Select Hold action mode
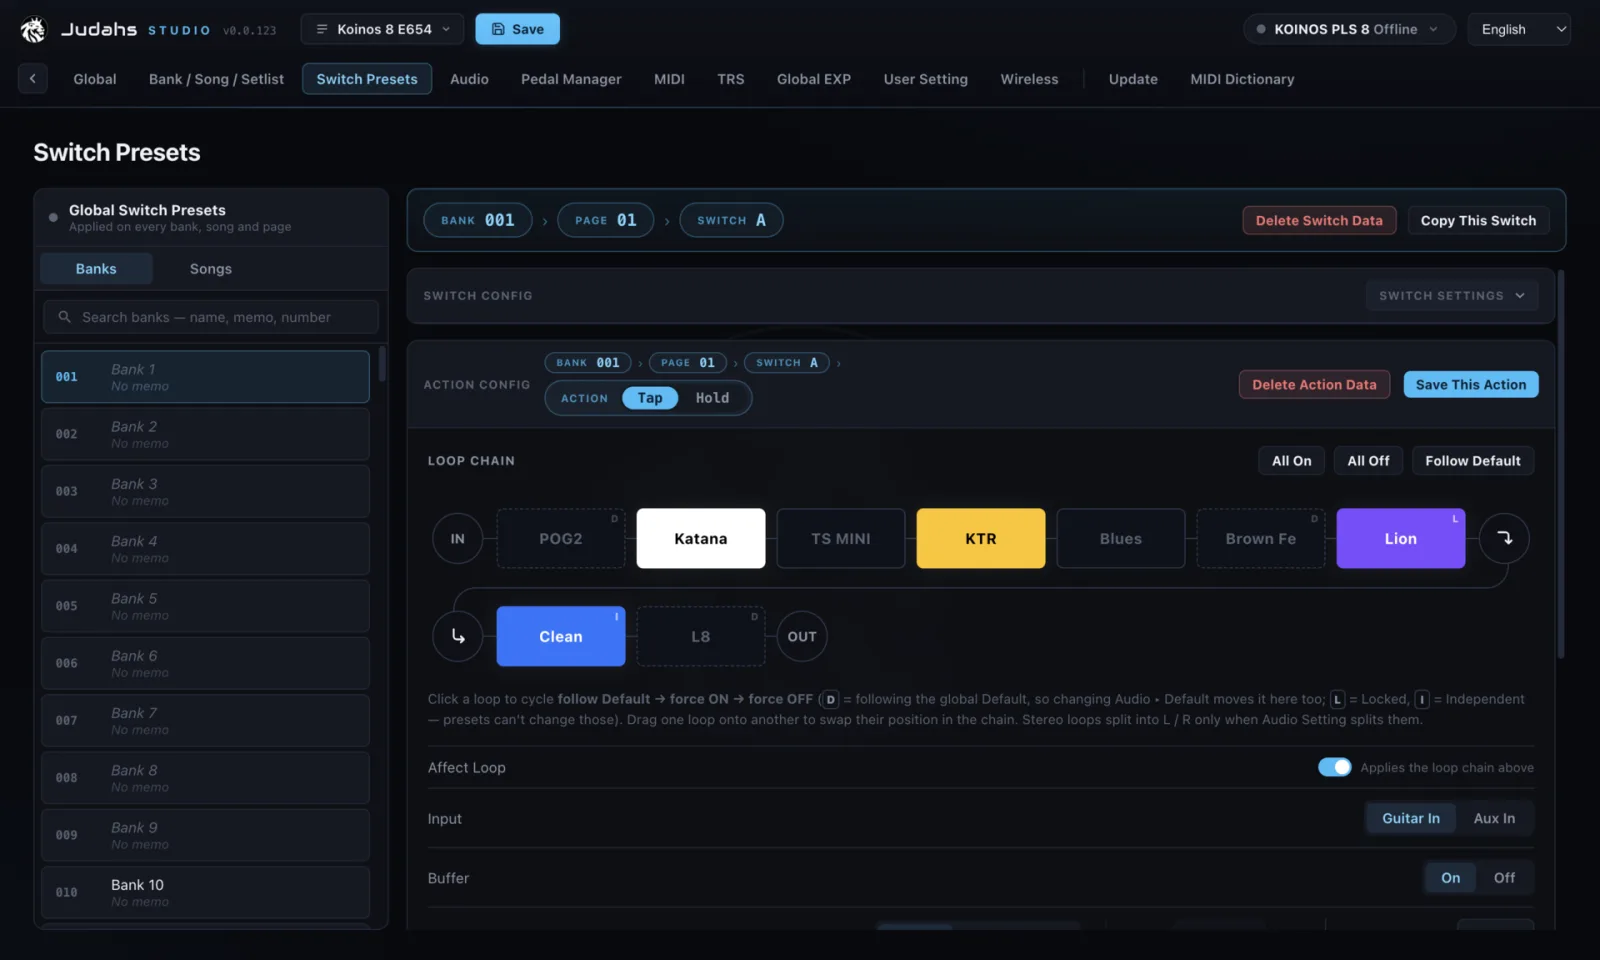The image size is (1600, 960). 712,398
